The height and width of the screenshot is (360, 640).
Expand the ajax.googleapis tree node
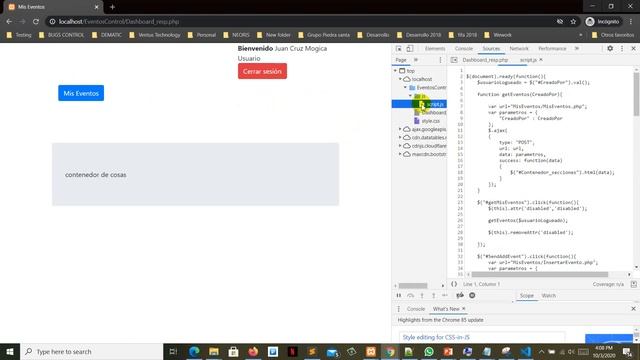click(400, 129)
